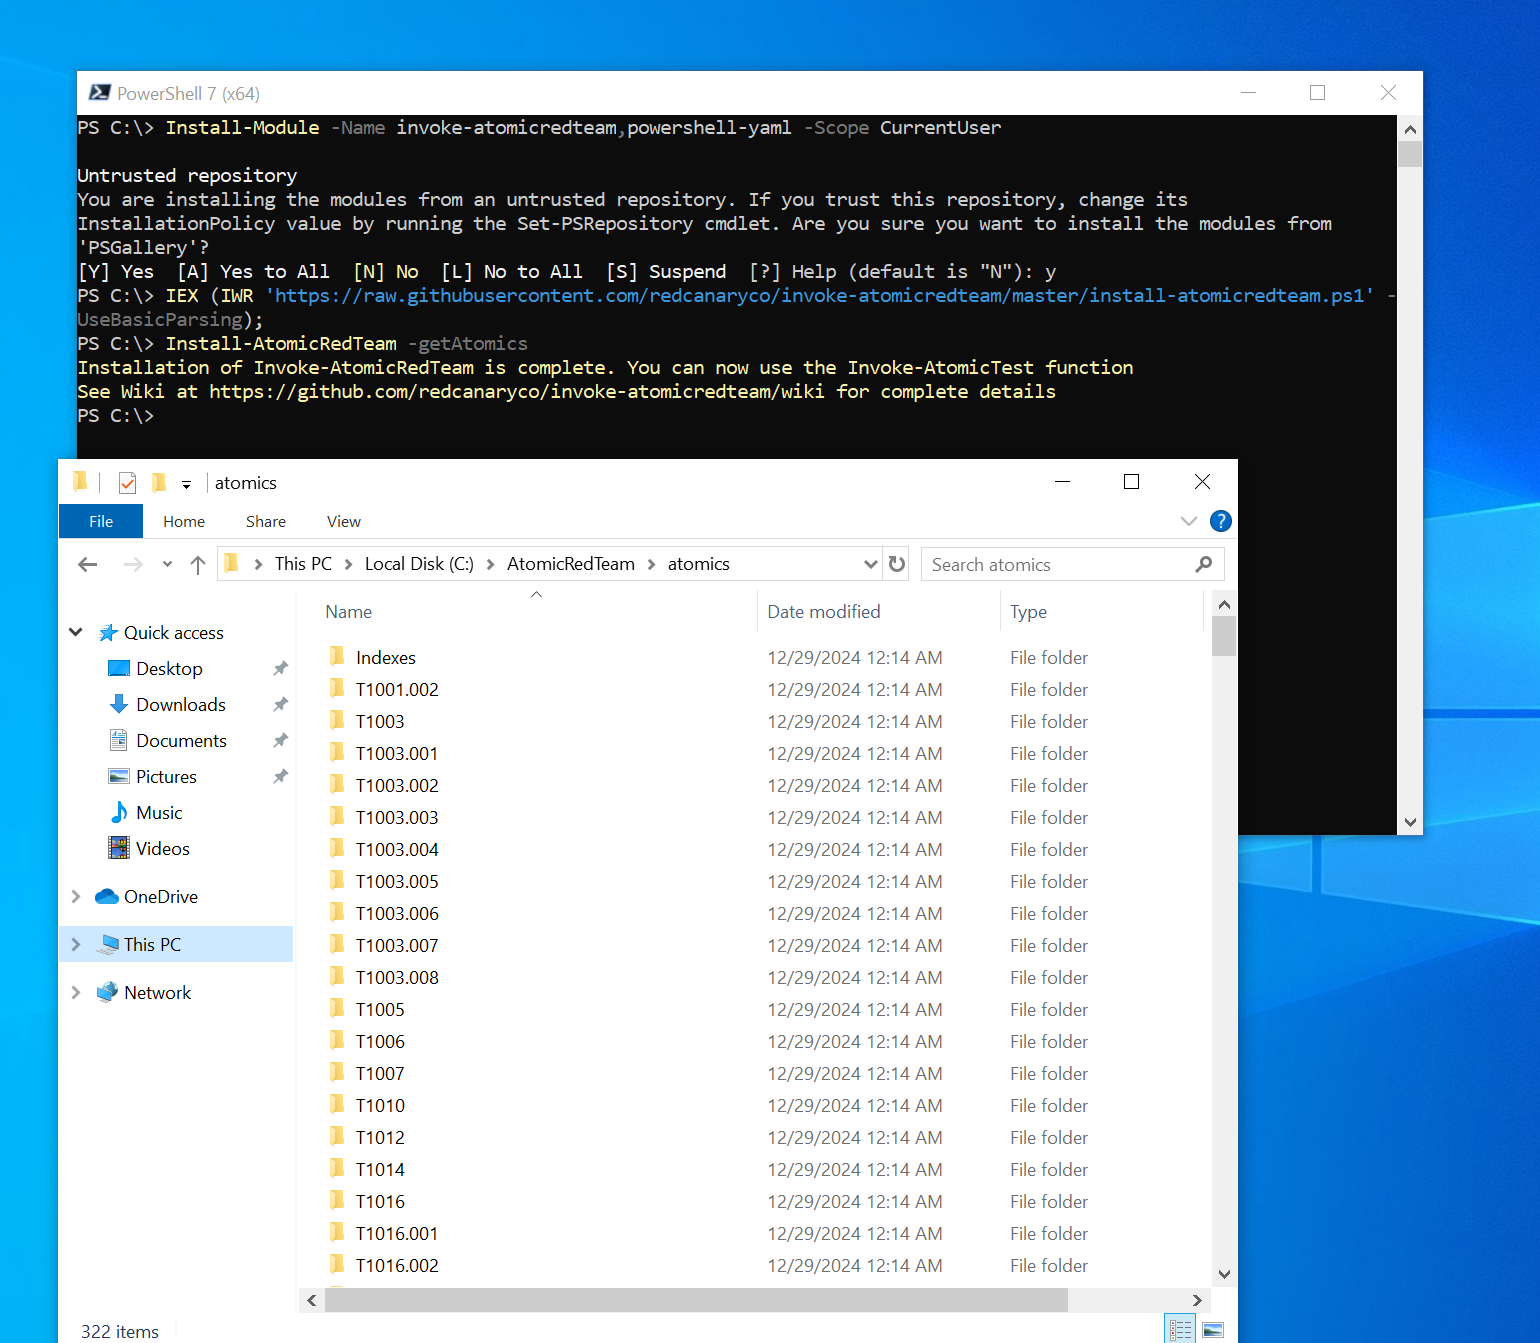Click atomics breadcrumb segment
Viewport: 1540px width, 1343px height.
point(699,564)
